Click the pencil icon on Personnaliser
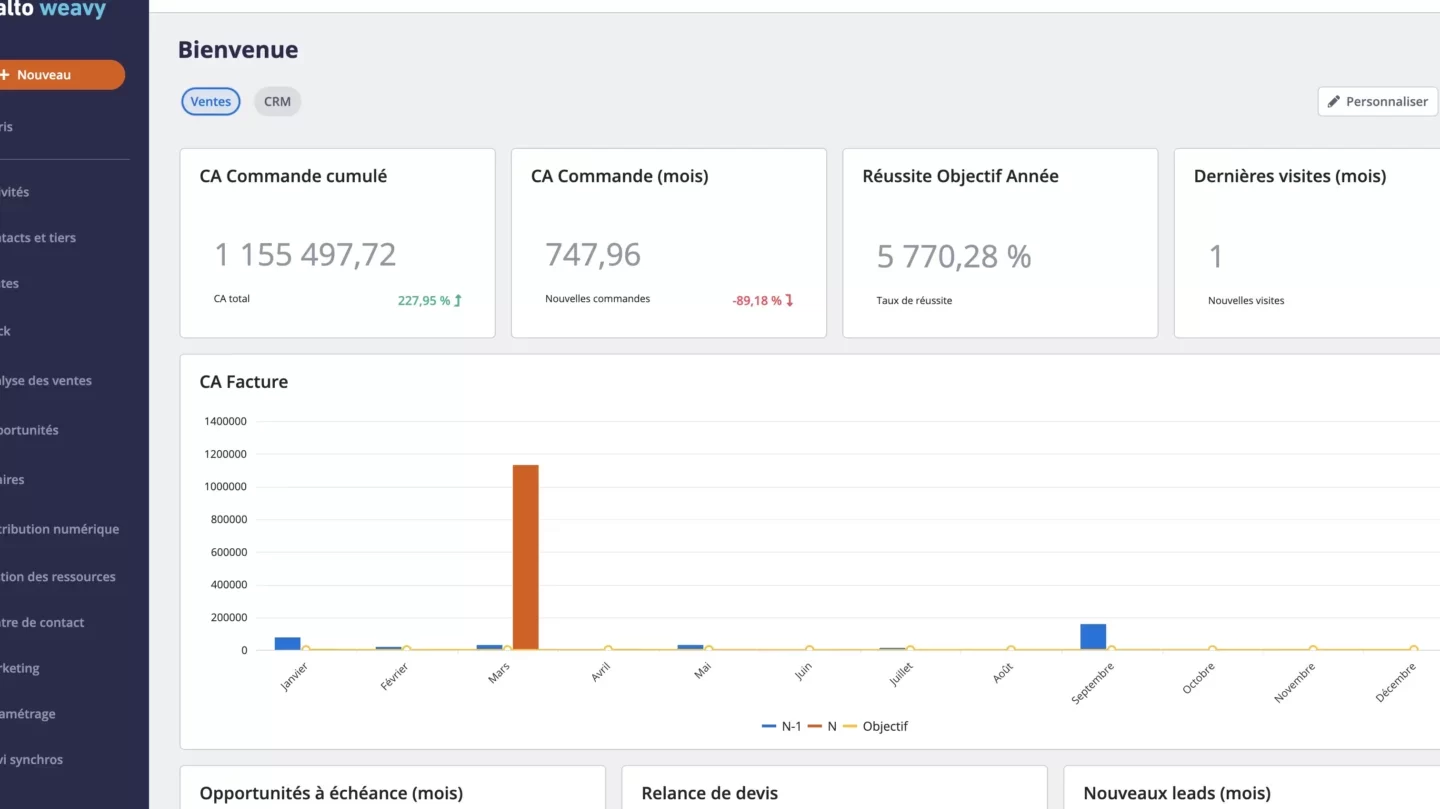 coord(1333,101)
